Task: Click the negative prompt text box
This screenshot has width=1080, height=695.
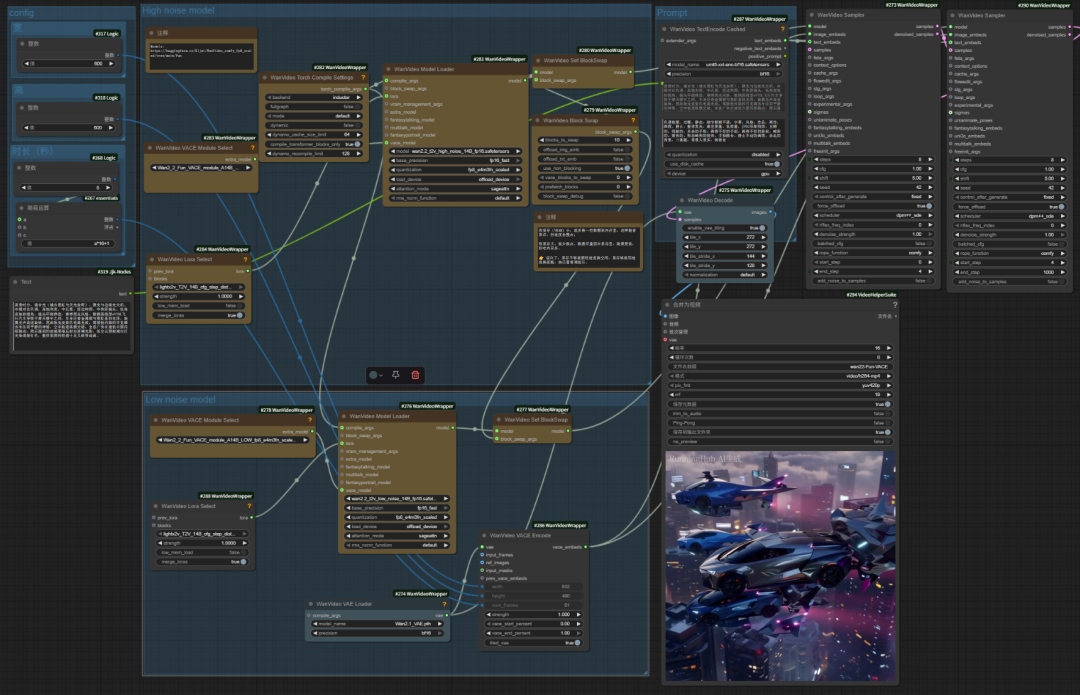Action: [722, 132]
